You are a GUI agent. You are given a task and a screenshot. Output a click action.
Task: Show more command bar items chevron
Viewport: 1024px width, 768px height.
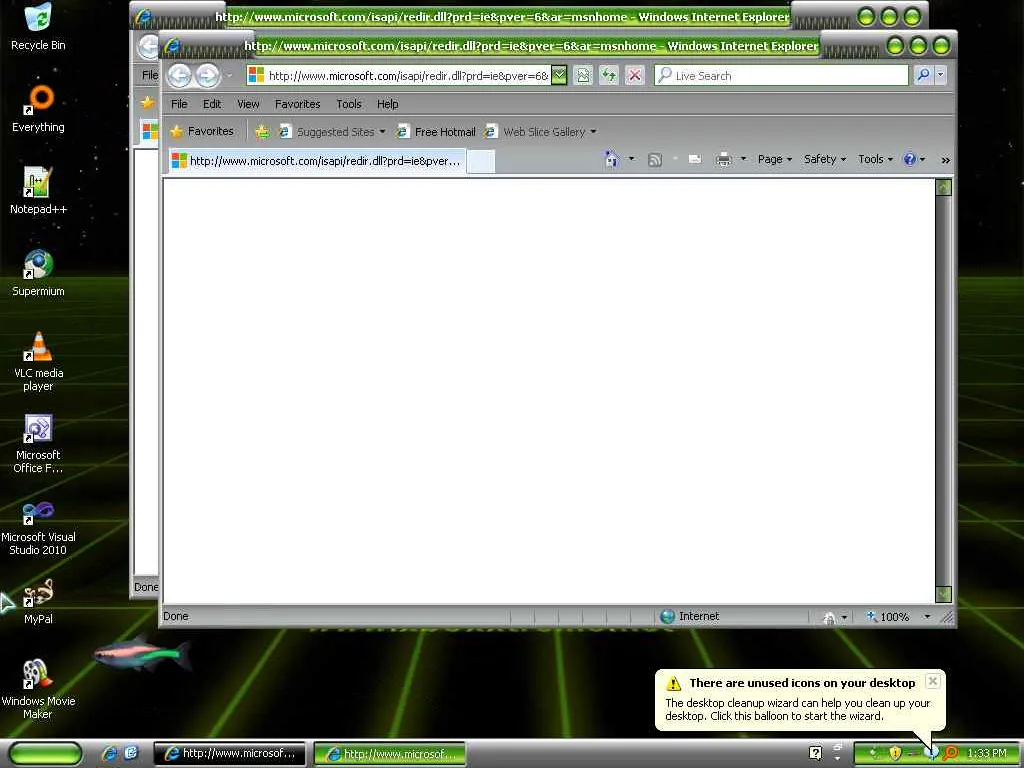(x=945, y=160)
